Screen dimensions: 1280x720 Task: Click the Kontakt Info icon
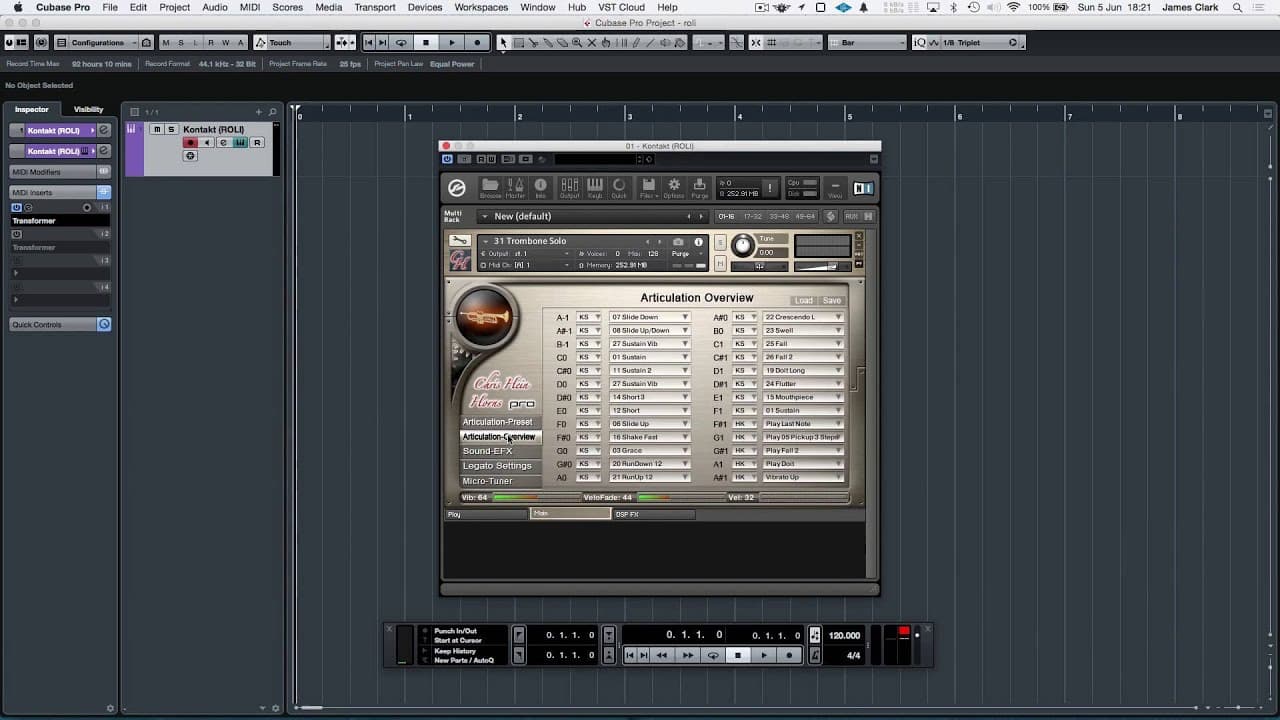click(540, 187)
